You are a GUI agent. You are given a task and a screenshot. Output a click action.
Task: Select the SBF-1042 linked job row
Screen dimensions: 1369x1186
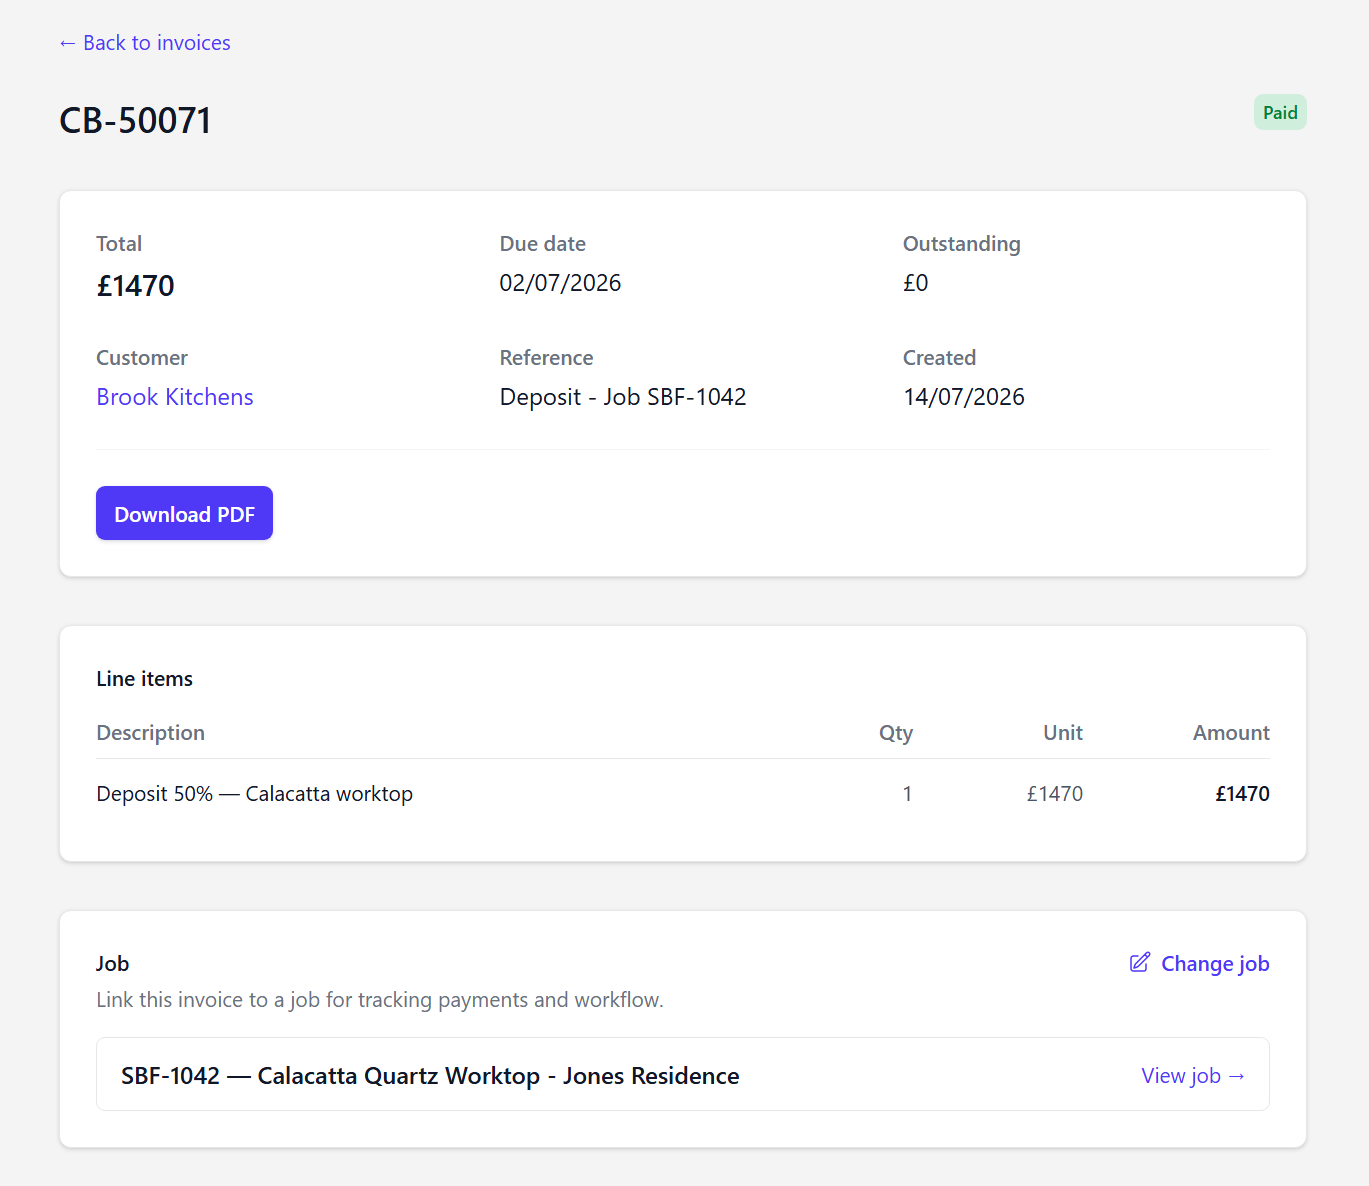[x=683, y=1074]
